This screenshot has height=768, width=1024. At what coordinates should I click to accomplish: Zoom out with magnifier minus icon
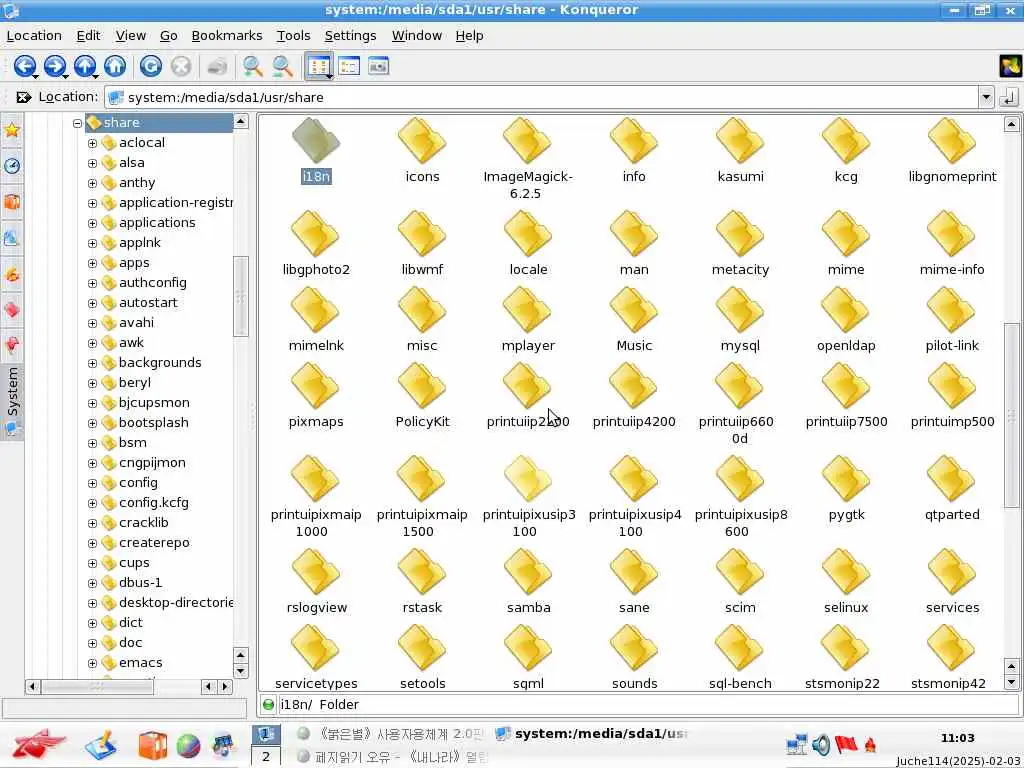[x=282, y=66]
